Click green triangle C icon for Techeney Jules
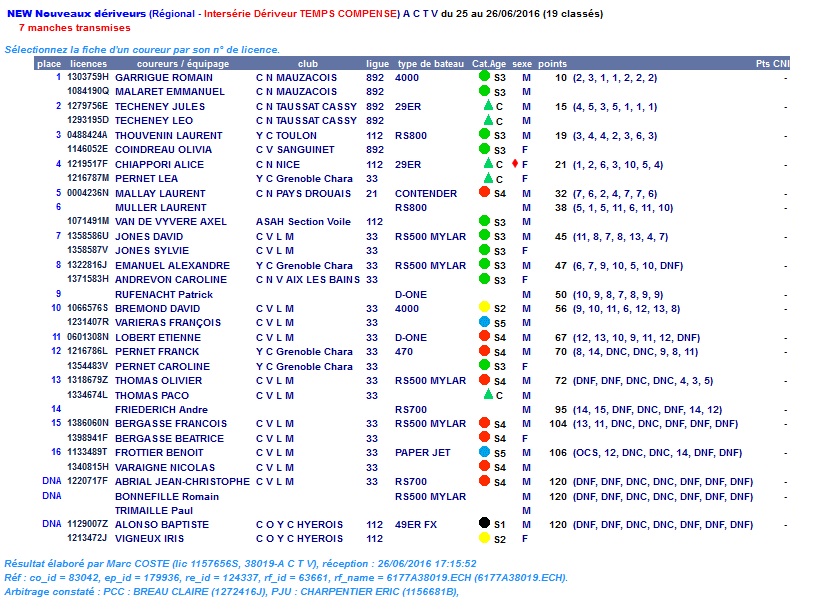This screenshot has height=609, width=821. (x=488, y=105)
